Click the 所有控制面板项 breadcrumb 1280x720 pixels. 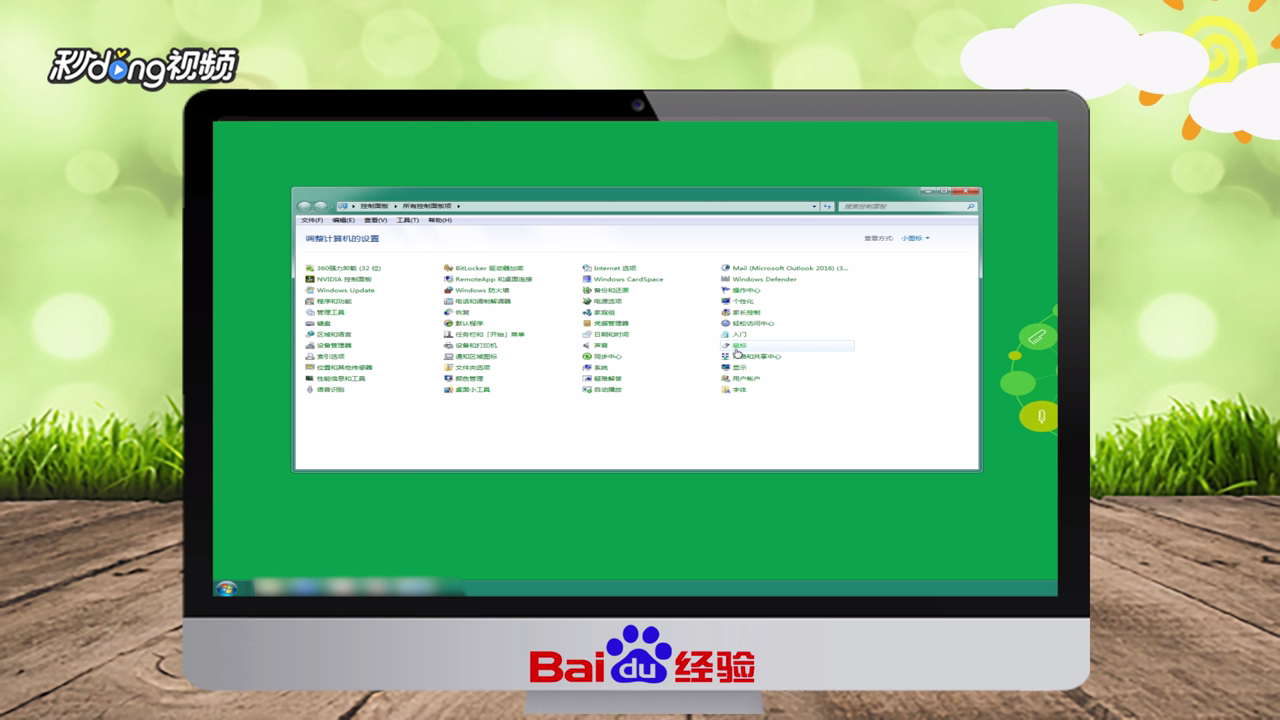428,206
